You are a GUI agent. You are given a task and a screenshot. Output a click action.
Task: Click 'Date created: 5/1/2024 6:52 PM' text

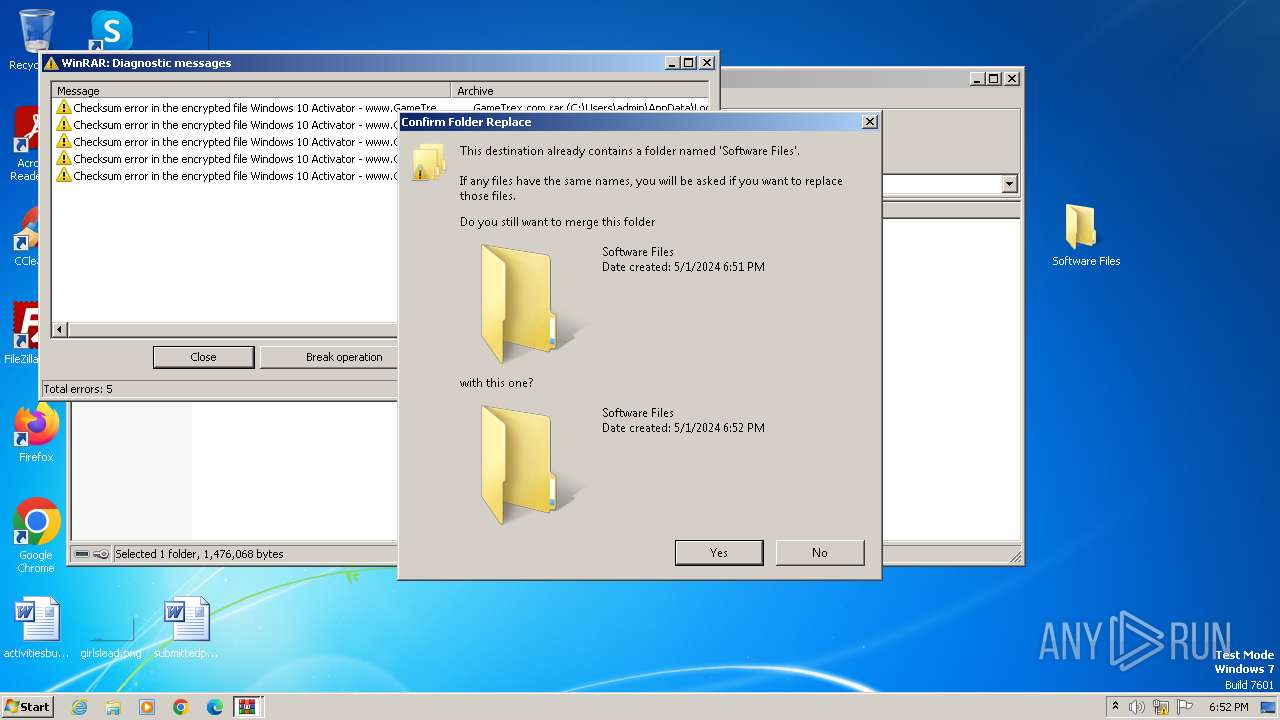(x=683, y=428)
